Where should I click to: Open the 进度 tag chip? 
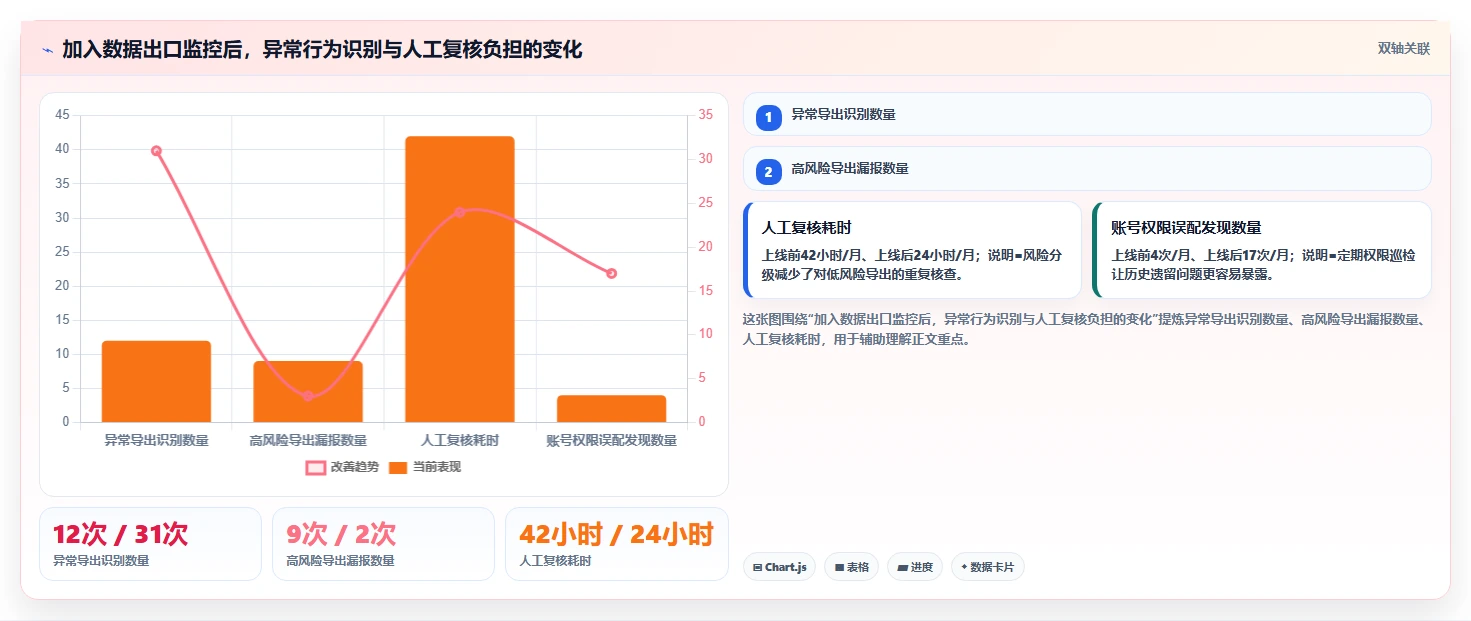(915, 567)
